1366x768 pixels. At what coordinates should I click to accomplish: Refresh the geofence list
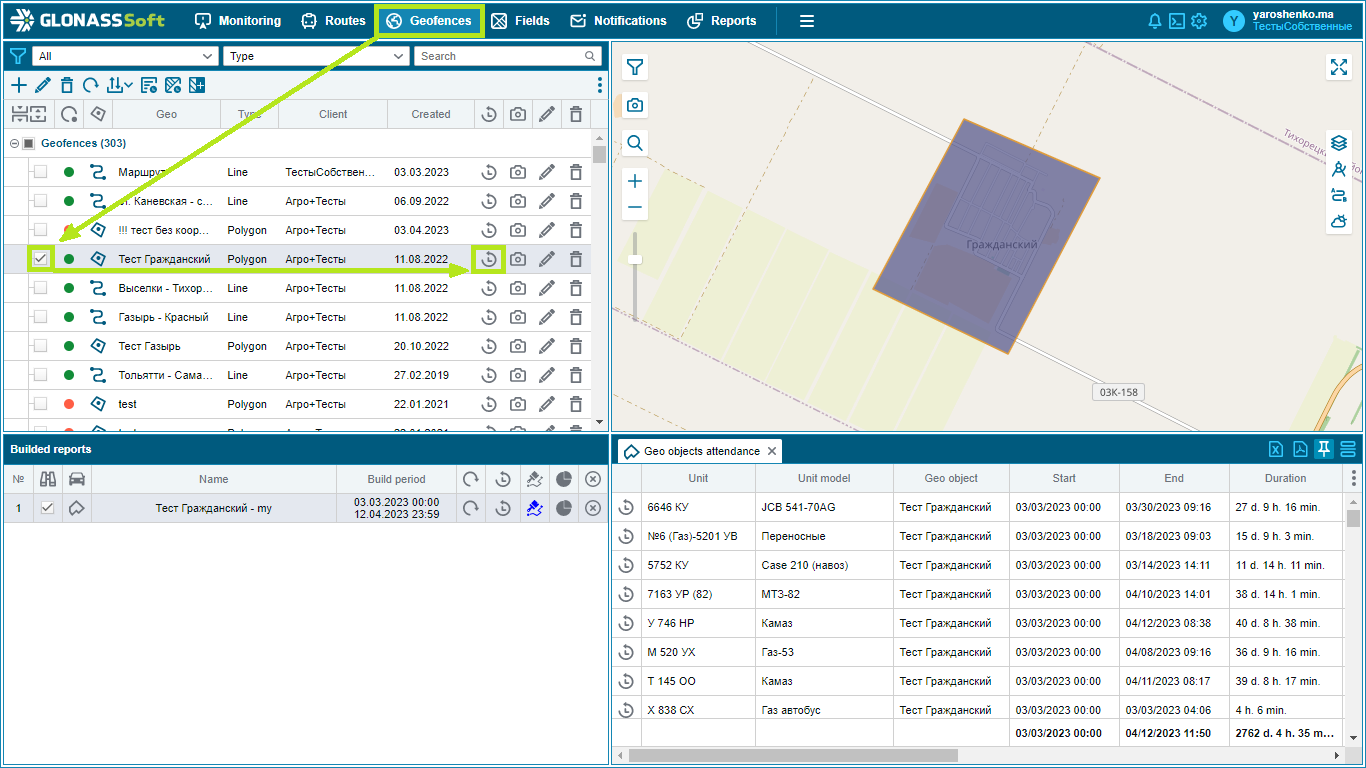point(91,85)
